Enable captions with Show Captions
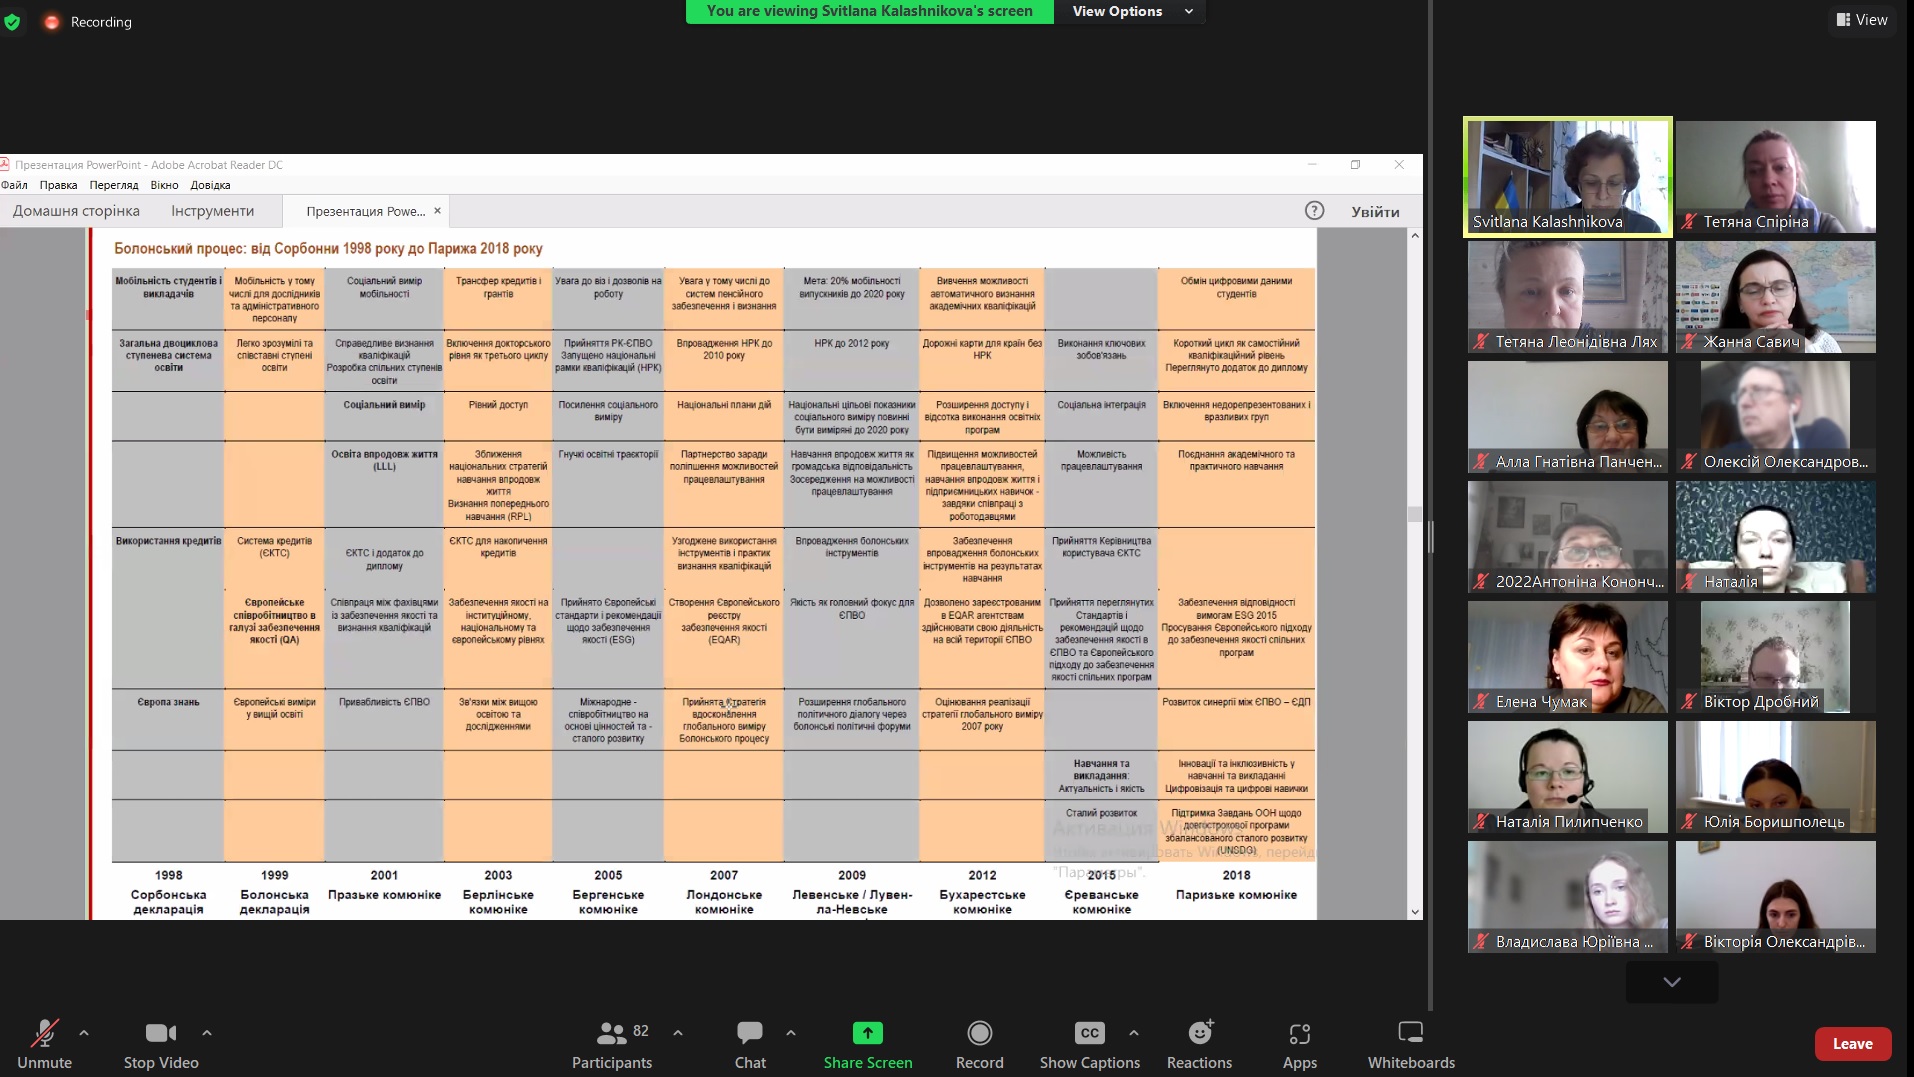The height and width of the screenshot is (1077, 1914). coord(1089,1033)
